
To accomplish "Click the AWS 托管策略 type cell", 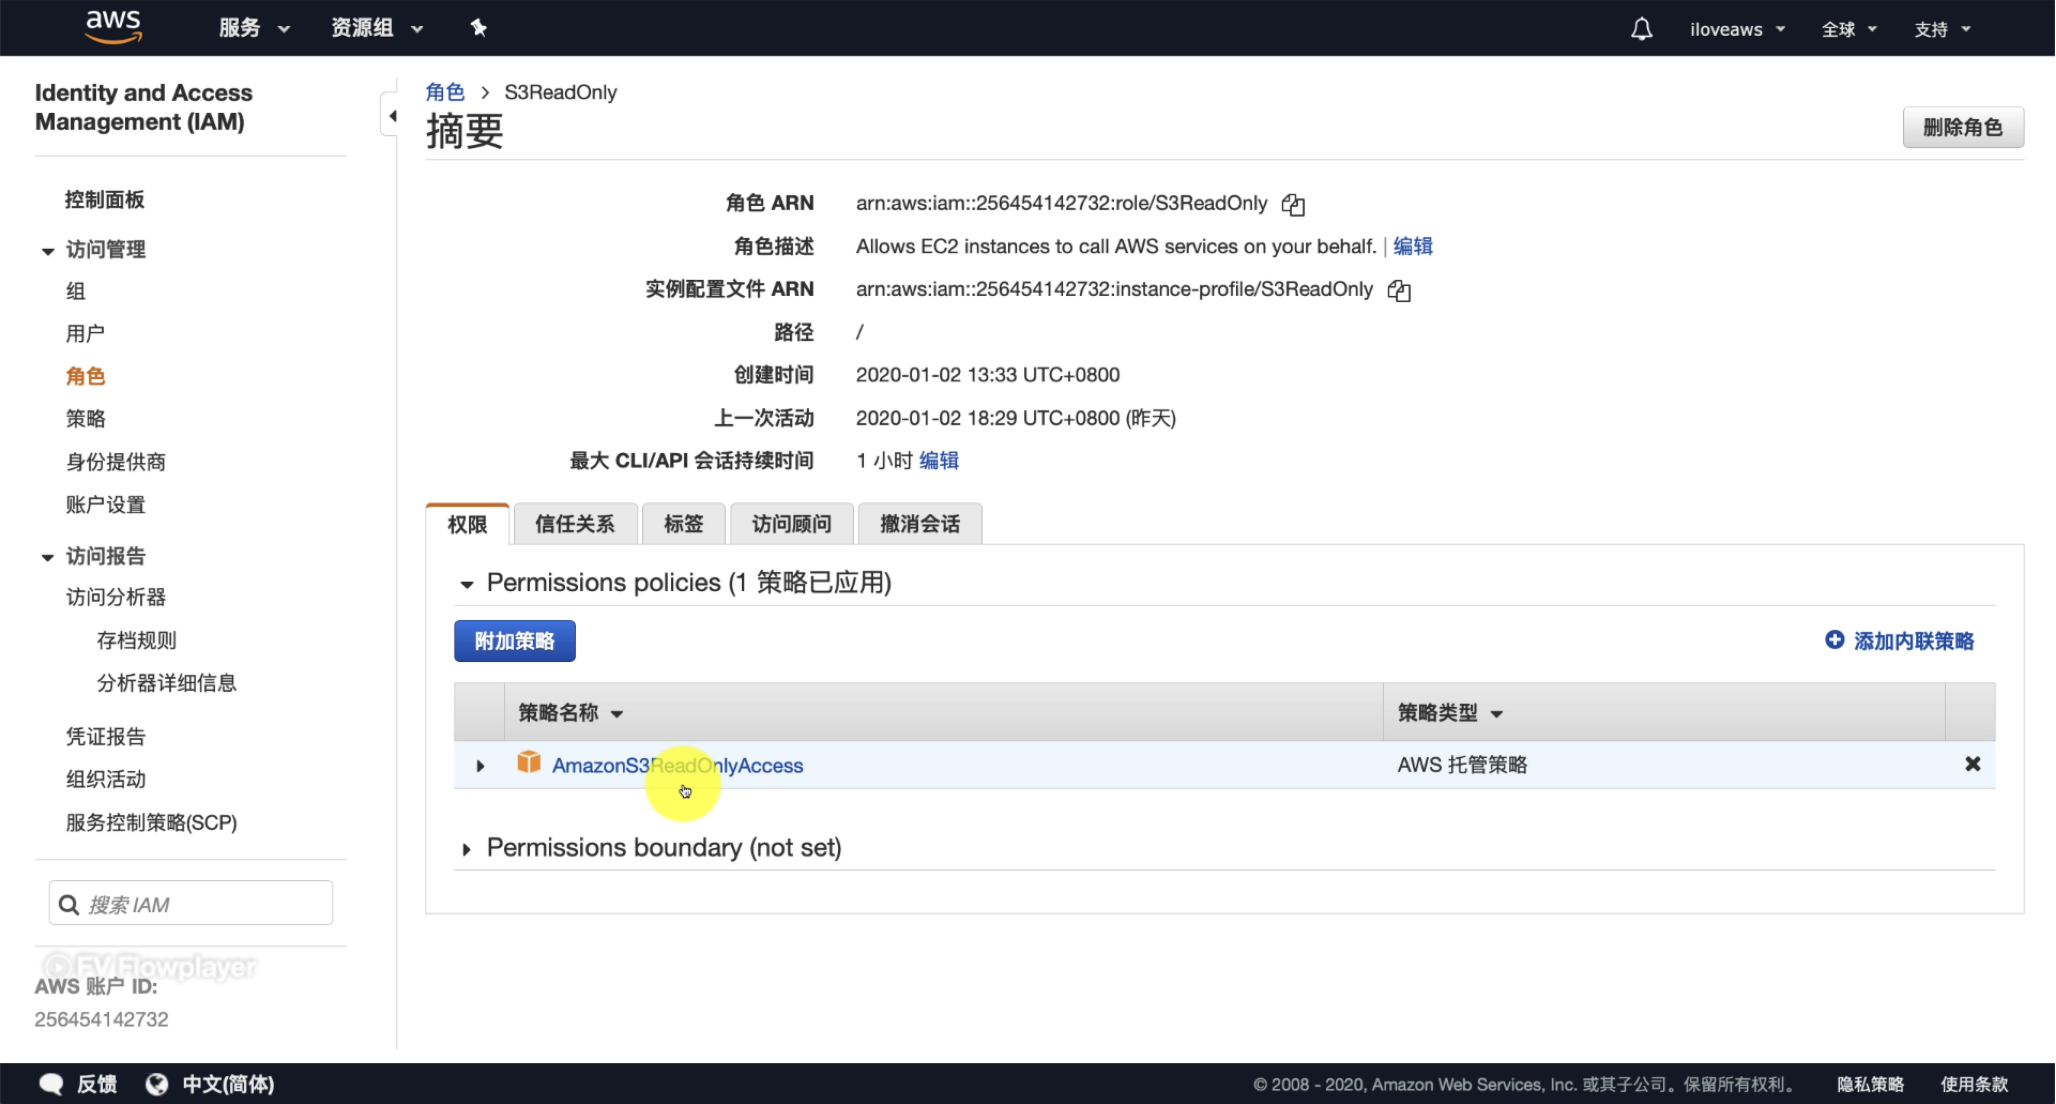I will 1462,765.
